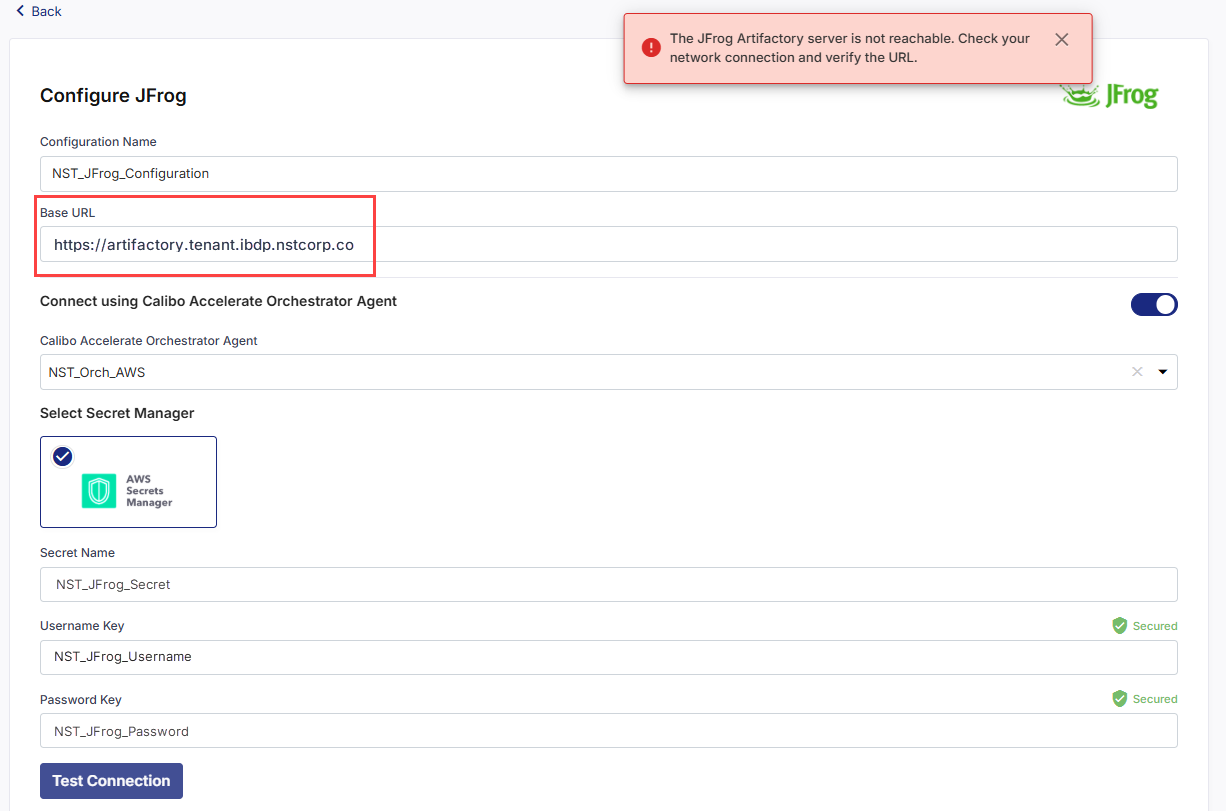Click the JFrog logo in the header
Image resolution: width=1226 pixels, height=811 pixels.
pyautogui.click(x=1109, y=95)
